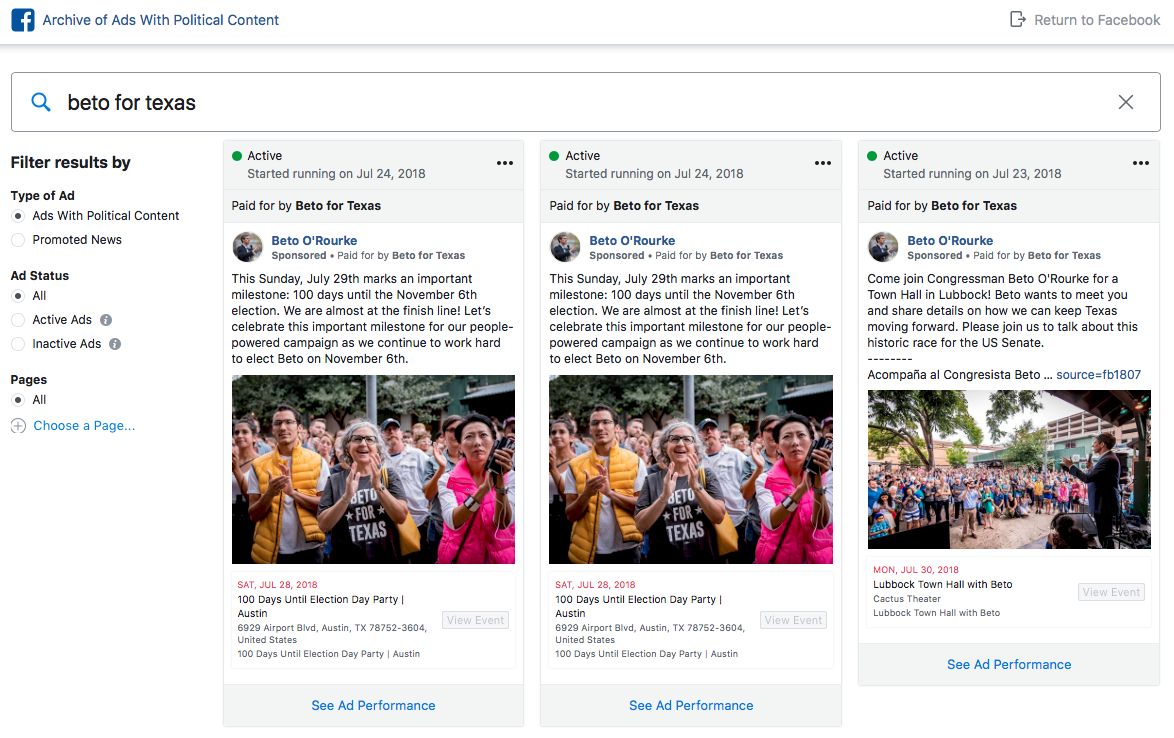This screenshot has height=738, width=1174.
Task: Click 'Cactus Theater' venue text
Action: 907,599
